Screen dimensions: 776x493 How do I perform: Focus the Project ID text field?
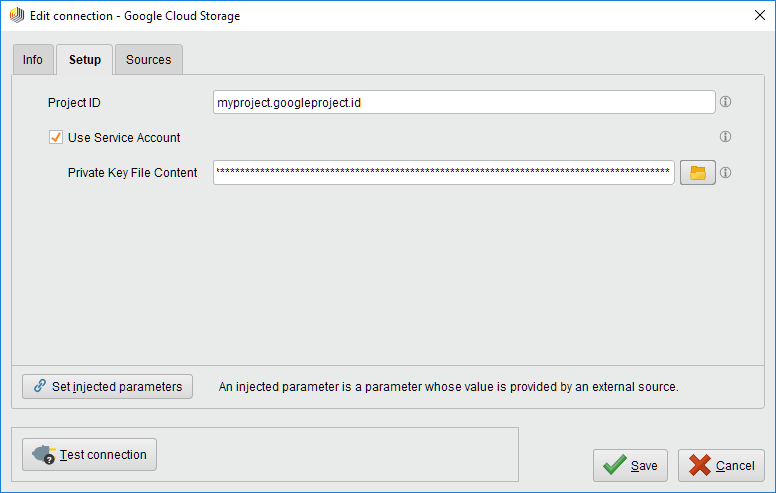pos(464,102)
